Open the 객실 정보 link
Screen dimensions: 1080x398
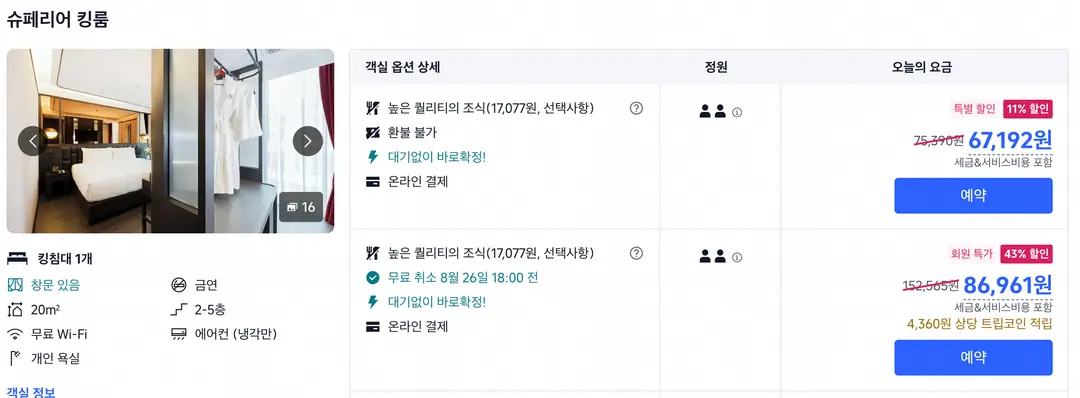pyautogui.click(x=31, y=392)
